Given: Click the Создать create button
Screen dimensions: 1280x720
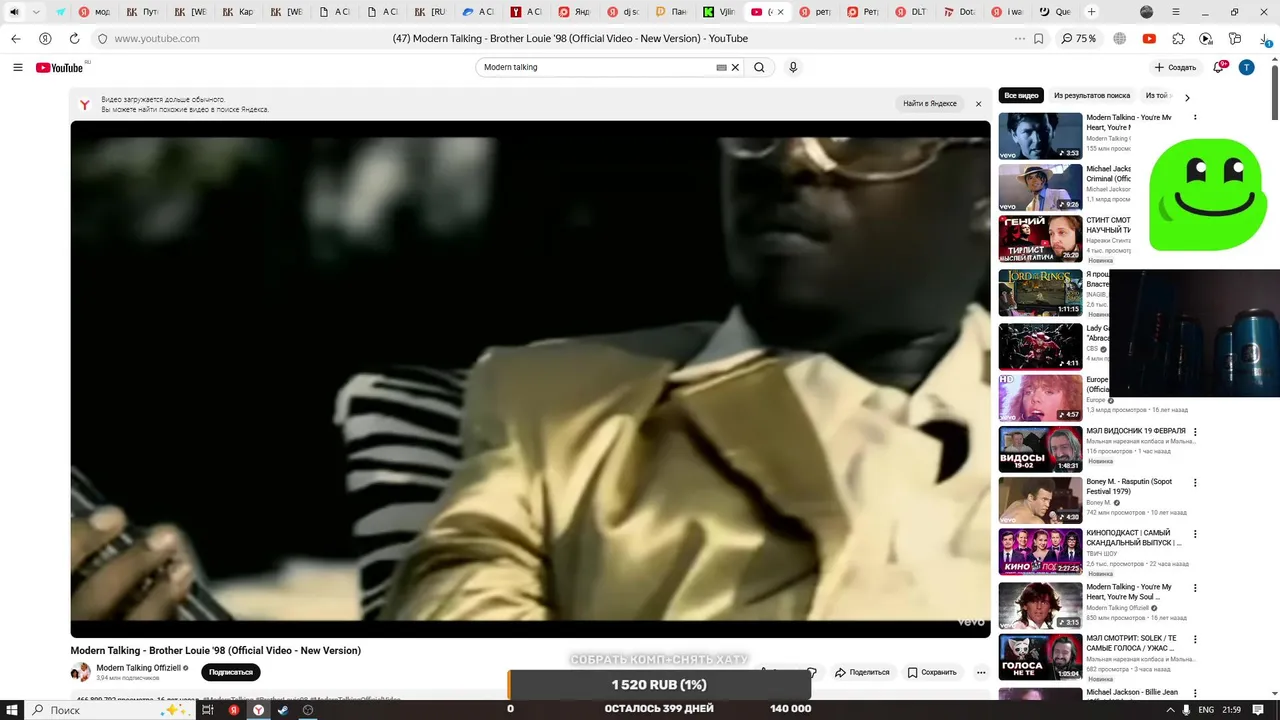Looking at the screenshot, I should pos(1175,67).
